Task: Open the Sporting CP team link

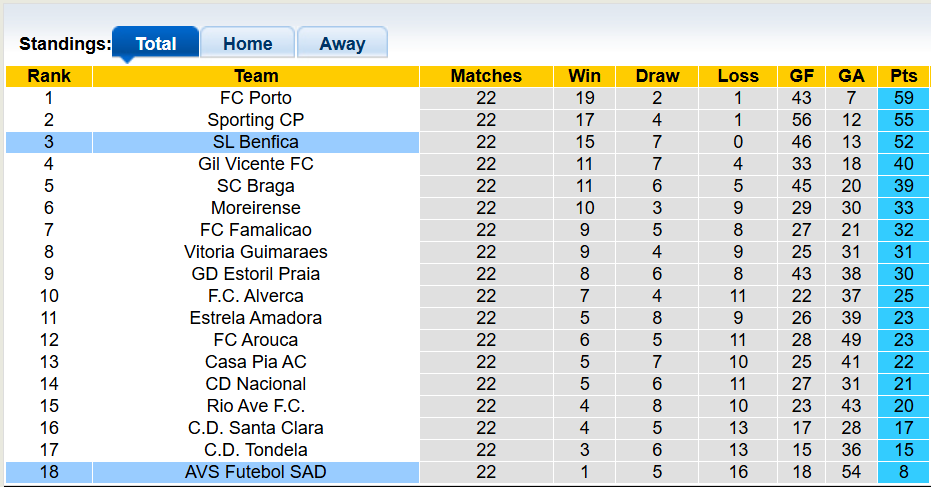Action: [x=256, y=120]
